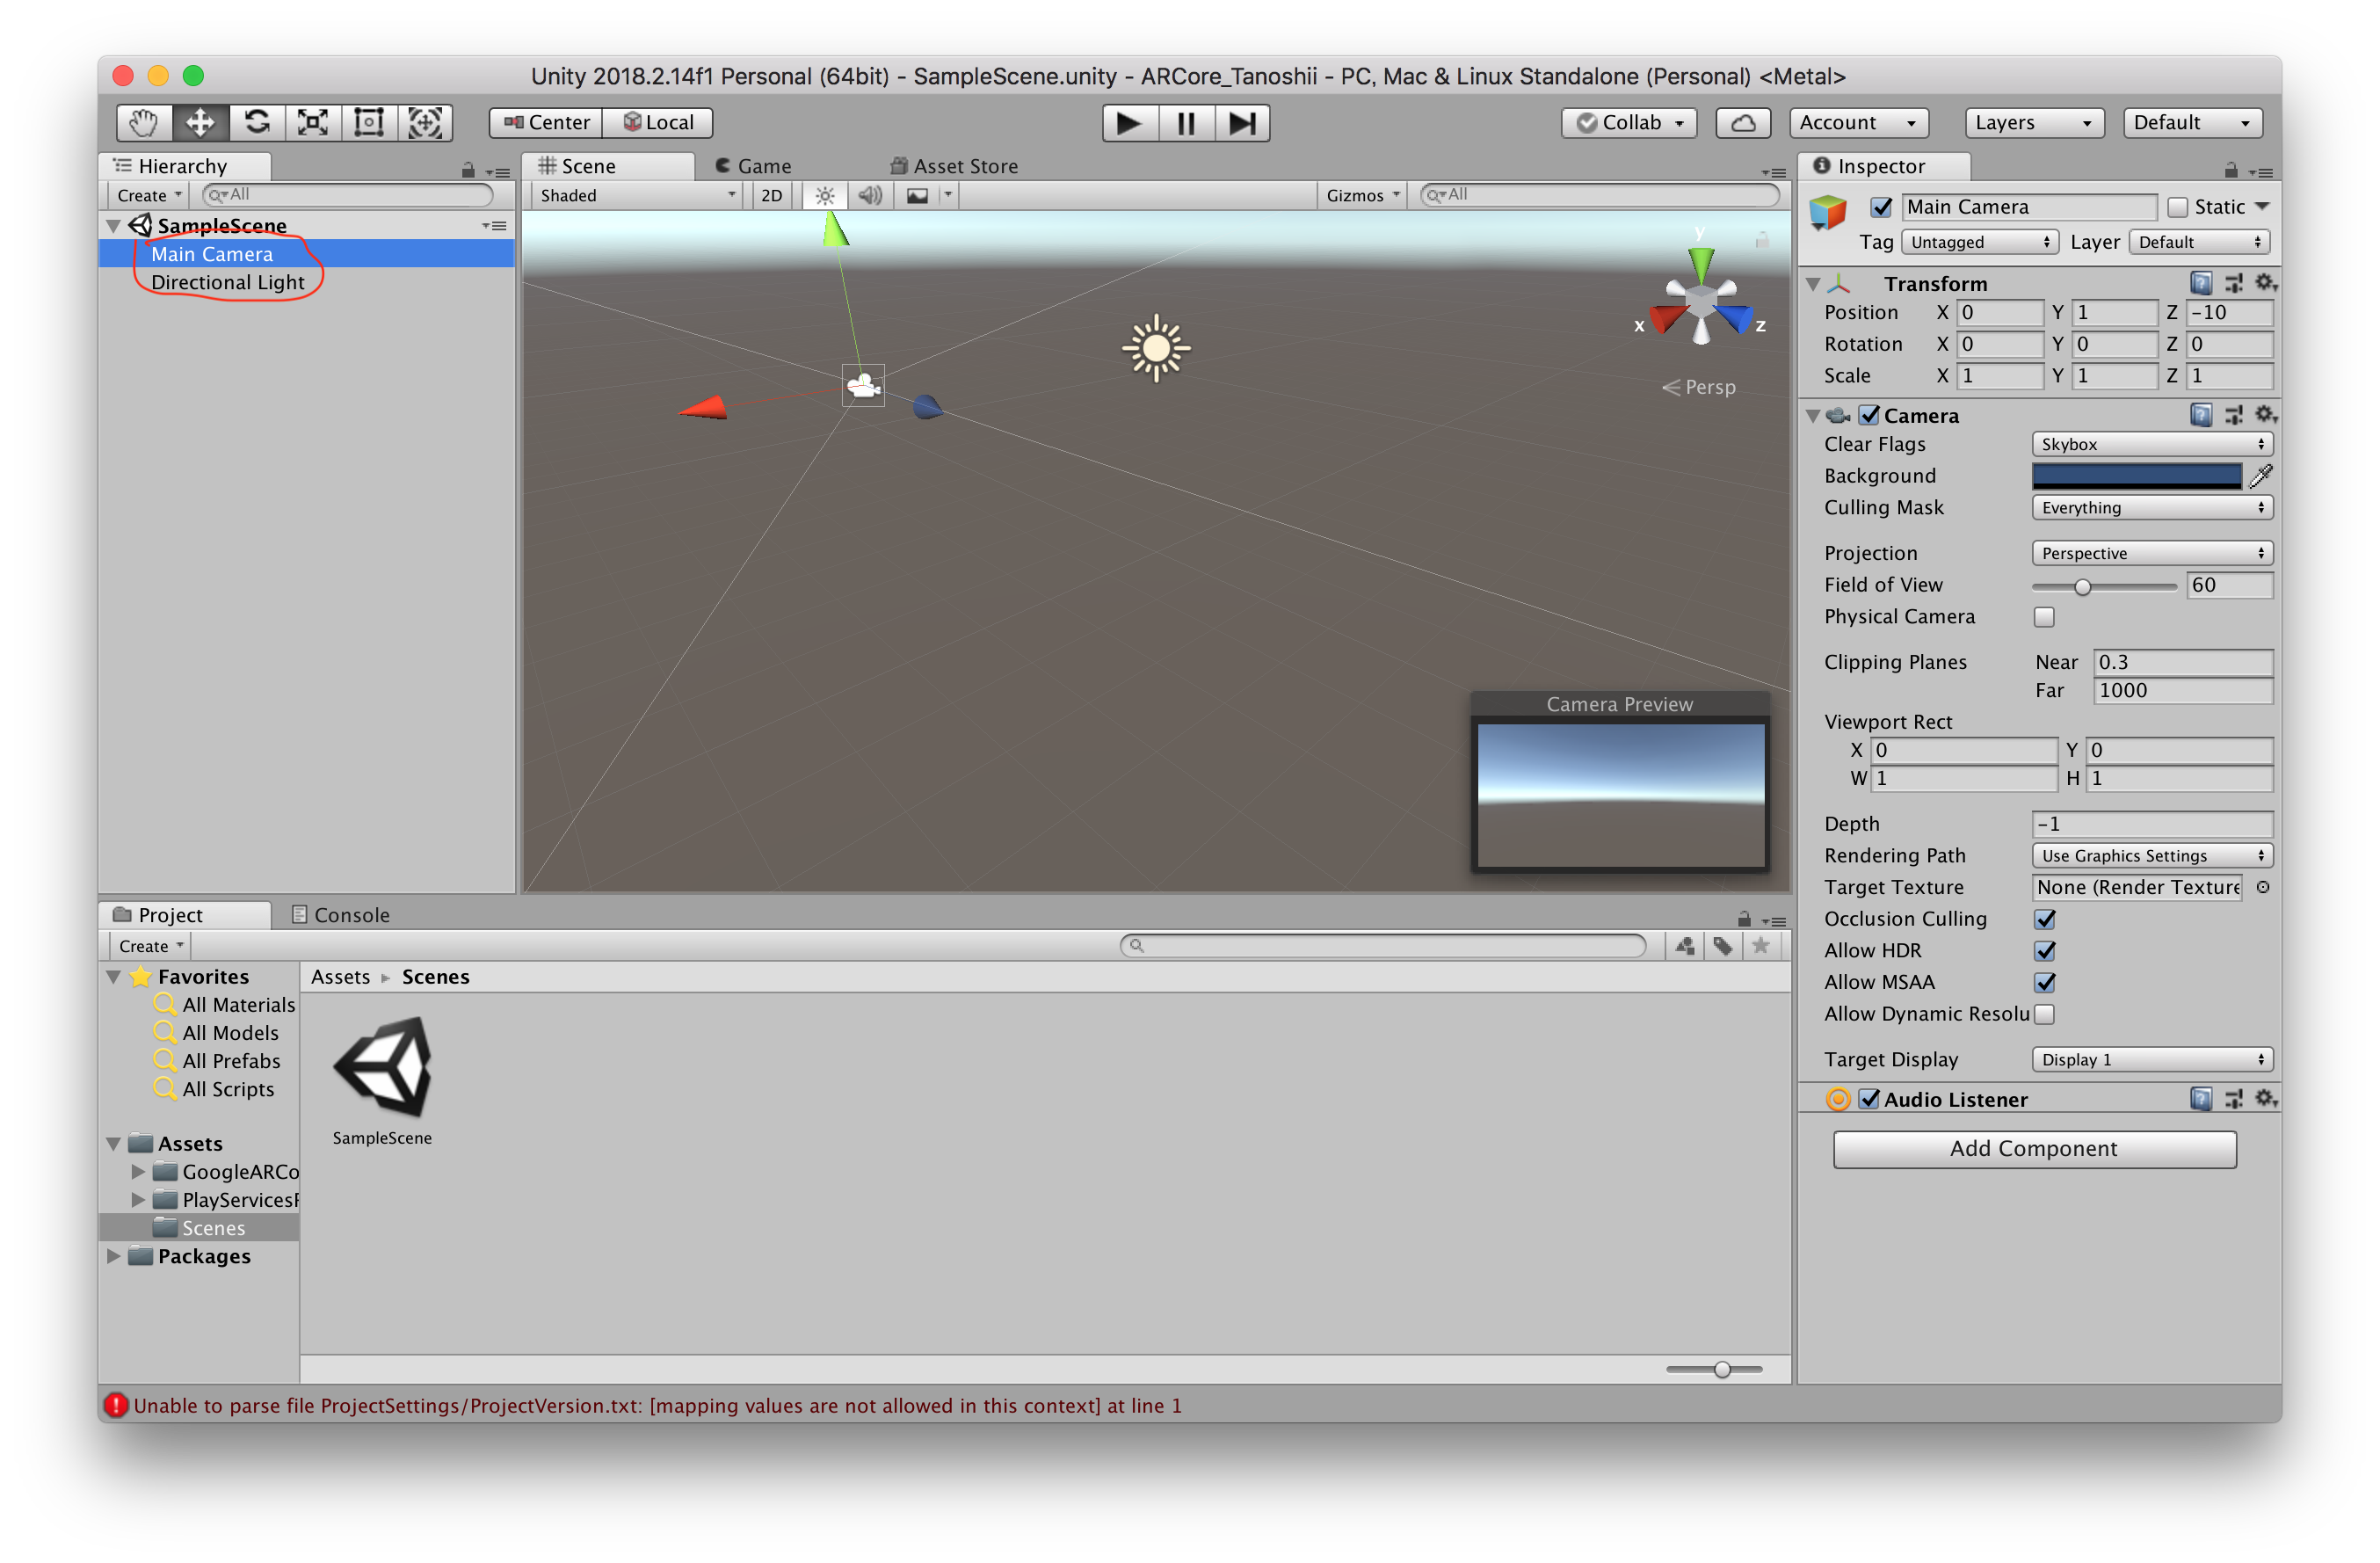Toggle scene lighting sun icon
Screen dimensions: 2380x1563
[825, 195]
